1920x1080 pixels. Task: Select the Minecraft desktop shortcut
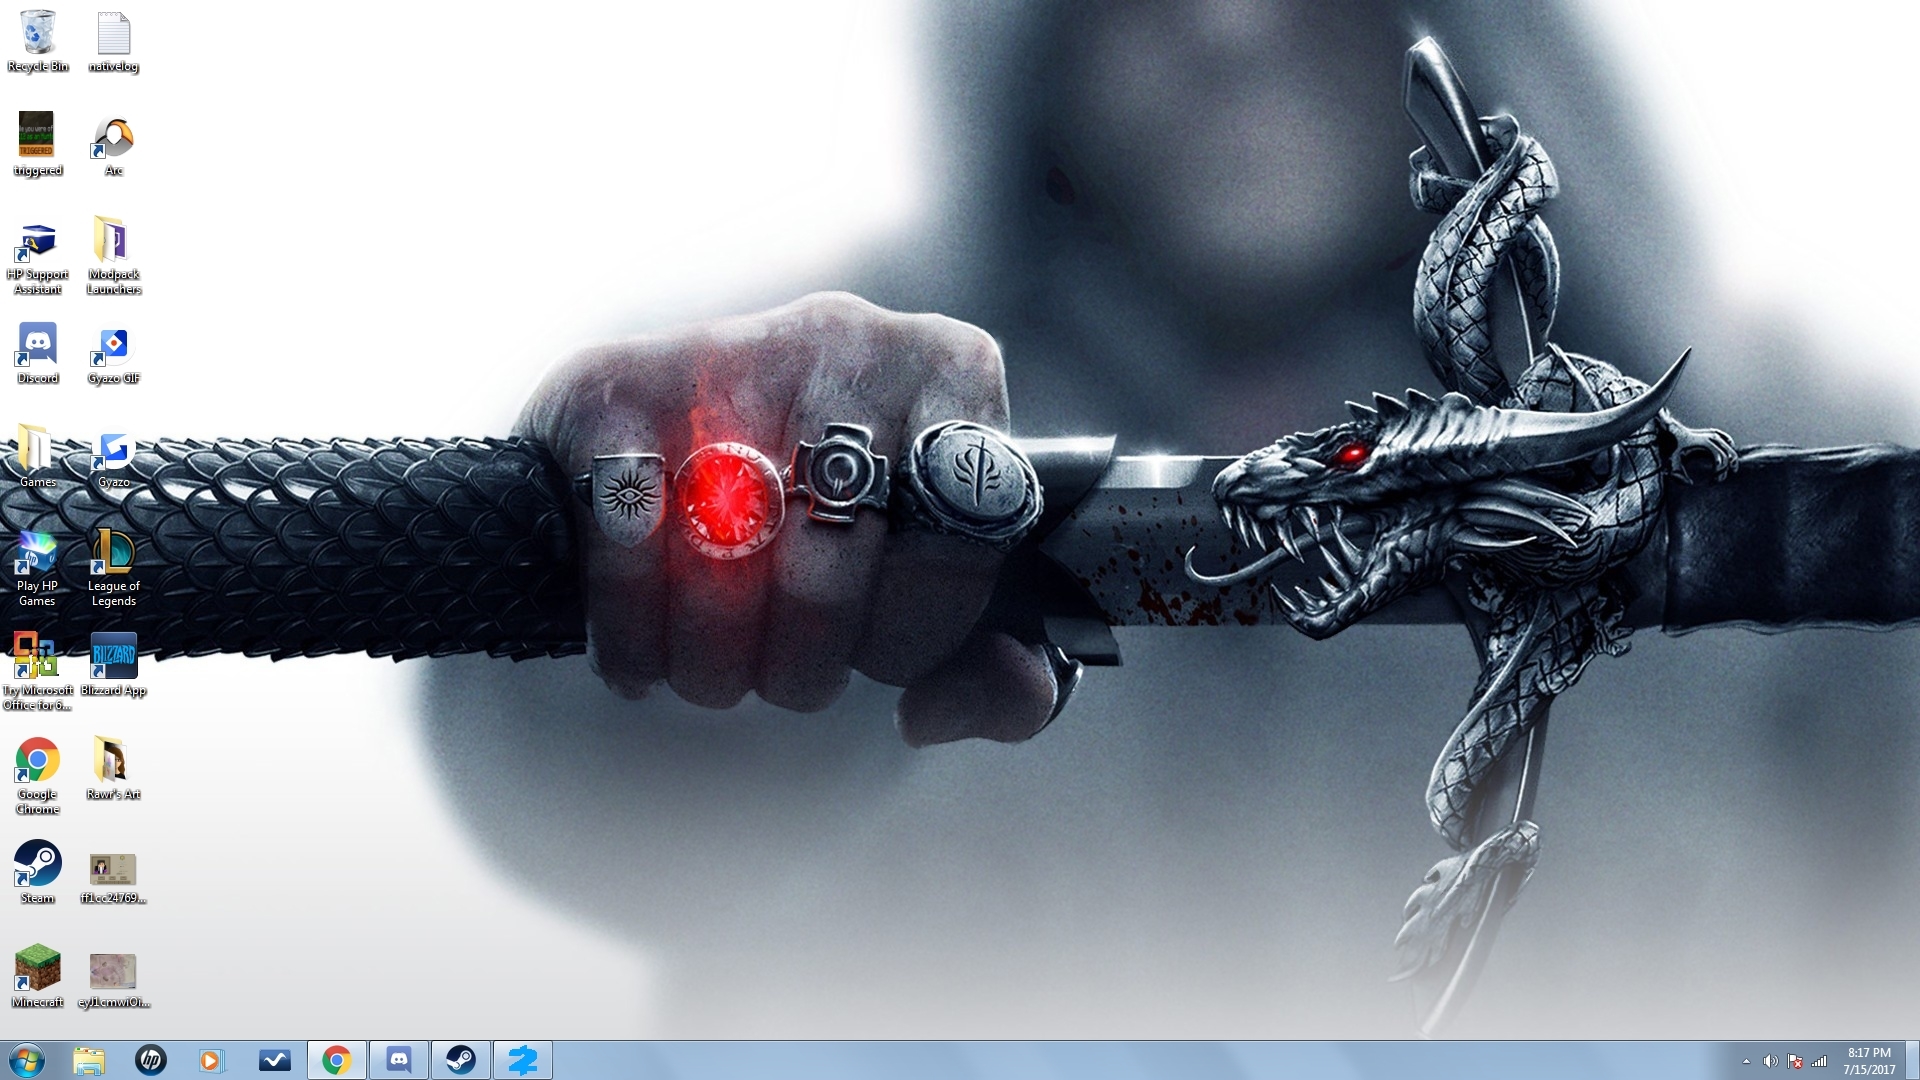38,968
